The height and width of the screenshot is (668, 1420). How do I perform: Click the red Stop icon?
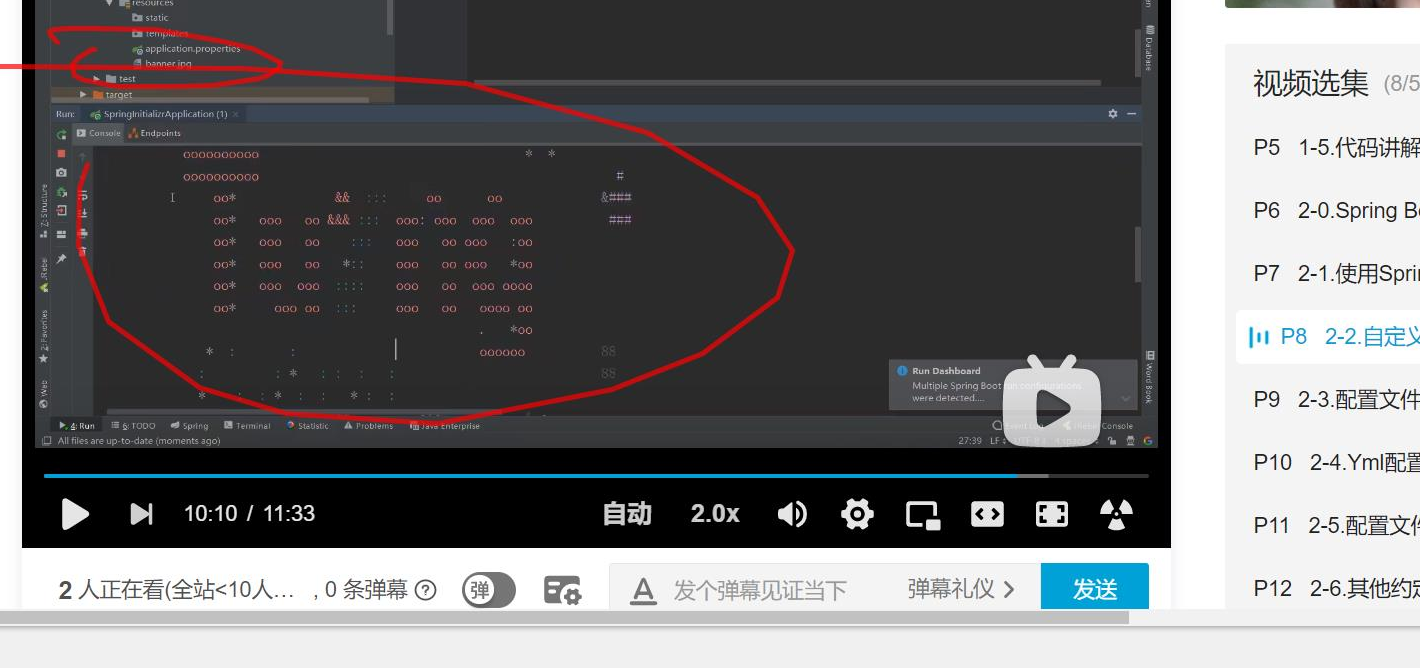(61, 154)
